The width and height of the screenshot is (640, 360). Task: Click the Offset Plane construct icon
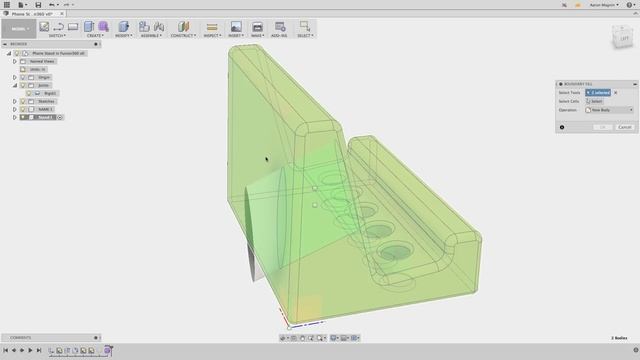tap(184, 27)
